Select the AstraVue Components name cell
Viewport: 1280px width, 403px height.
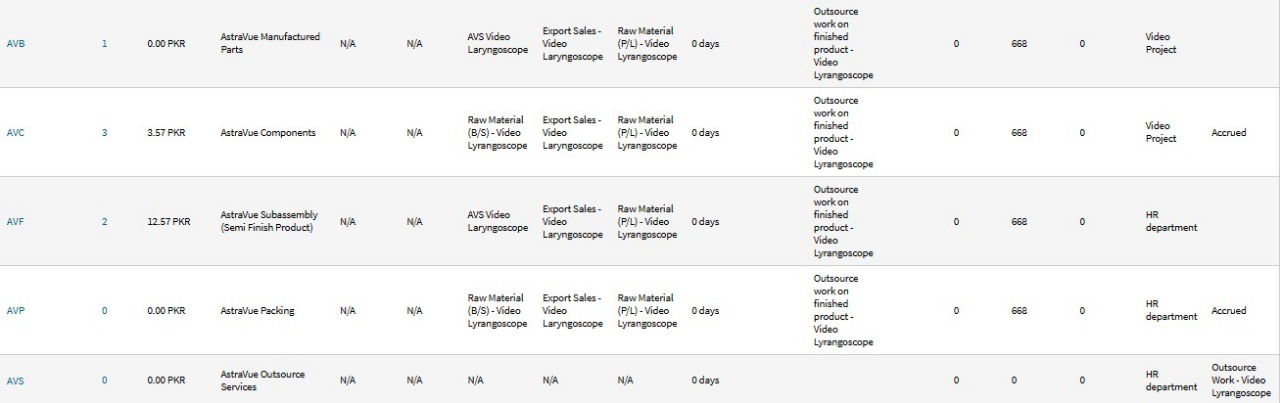pyautogui.click(x=267, y=133)
